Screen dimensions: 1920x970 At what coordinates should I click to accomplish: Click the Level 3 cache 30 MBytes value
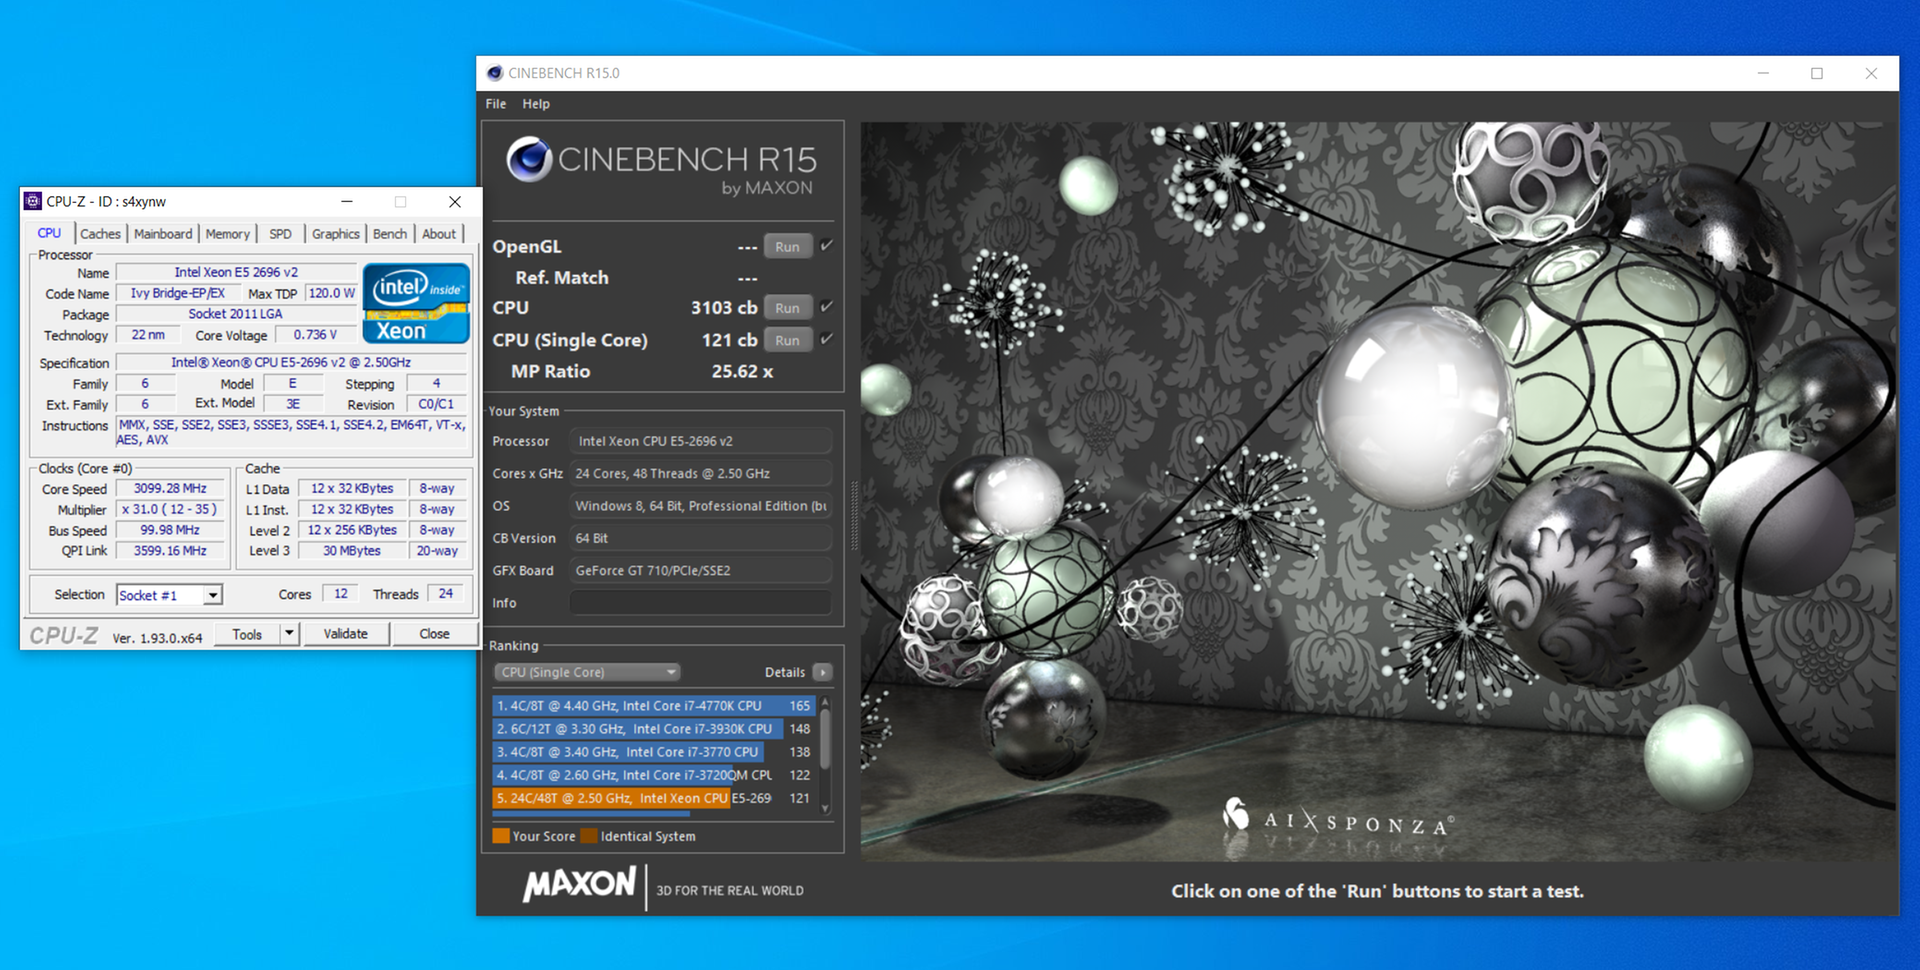coord(352,551)
